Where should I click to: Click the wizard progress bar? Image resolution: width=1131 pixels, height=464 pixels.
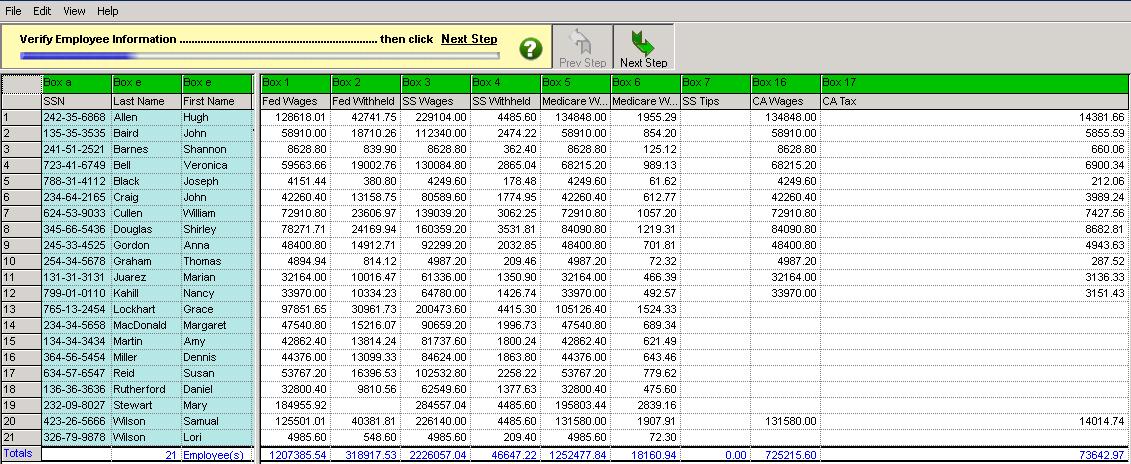pyautogui.click(x=260, y=56)
